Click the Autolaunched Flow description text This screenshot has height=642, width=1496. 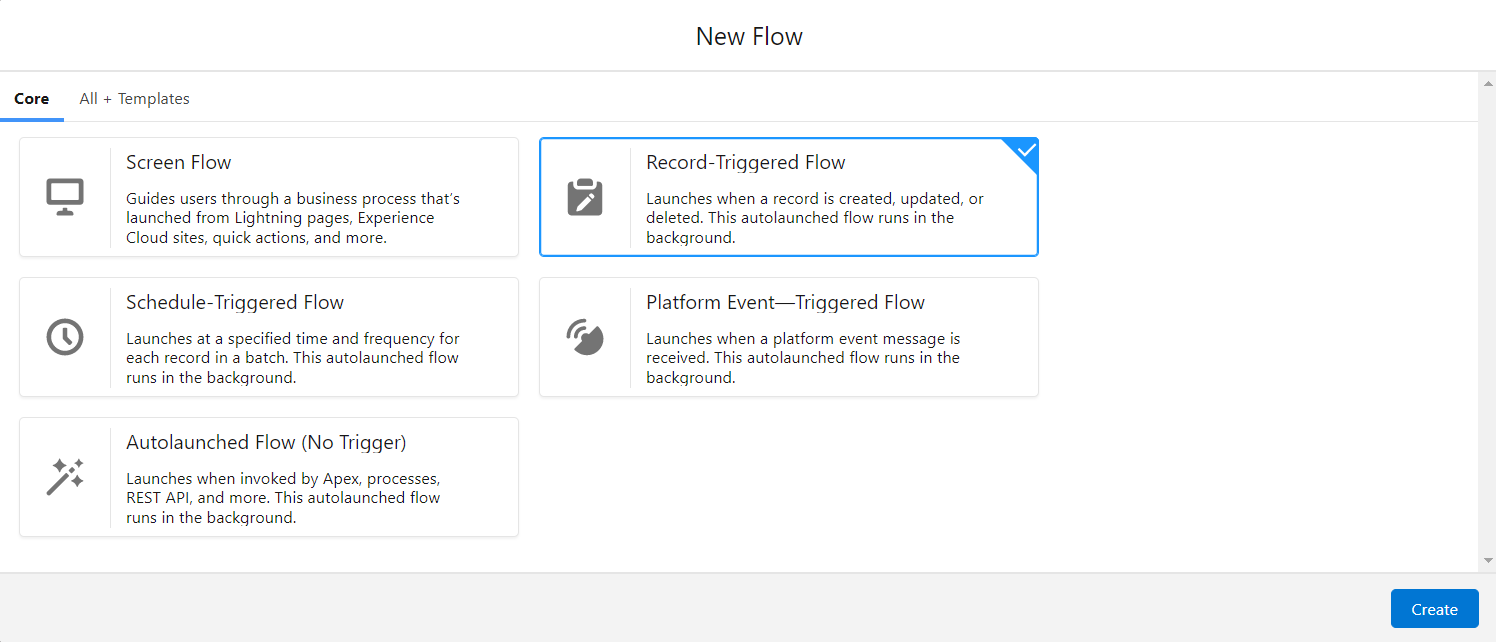[x=283, y=498]
